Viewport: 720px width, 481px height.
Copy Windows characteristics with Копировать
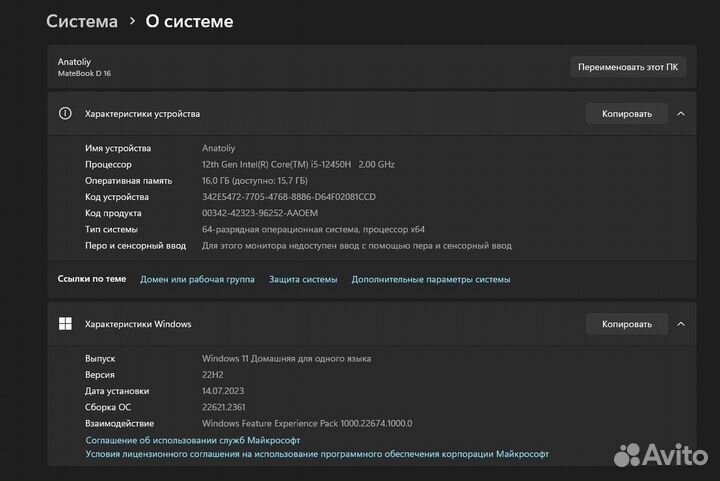[x=627, y=324]
